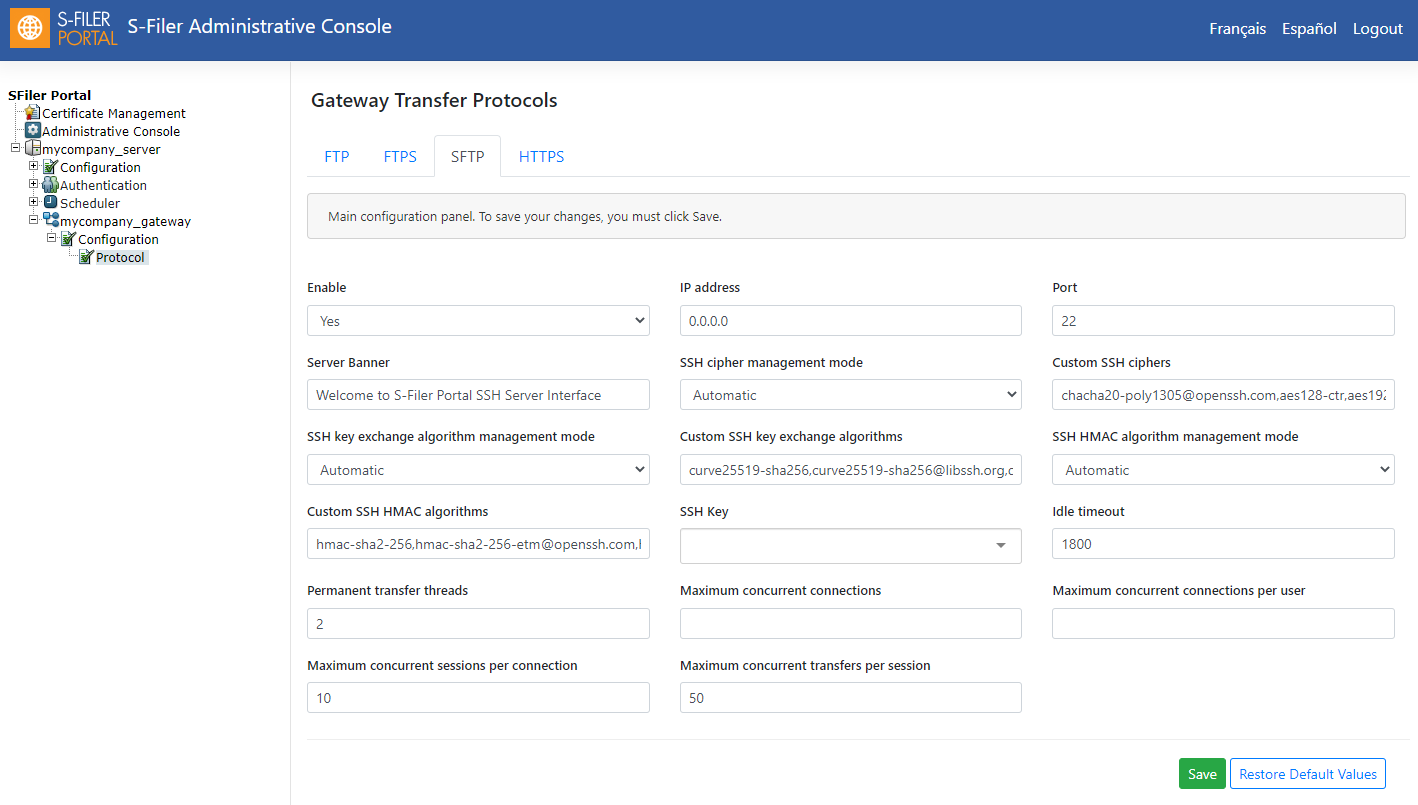Collapse the mycompany_gateway tree node
This screenshot has height=805, width=1418.
pyautogui.click(x=34, y=220)
